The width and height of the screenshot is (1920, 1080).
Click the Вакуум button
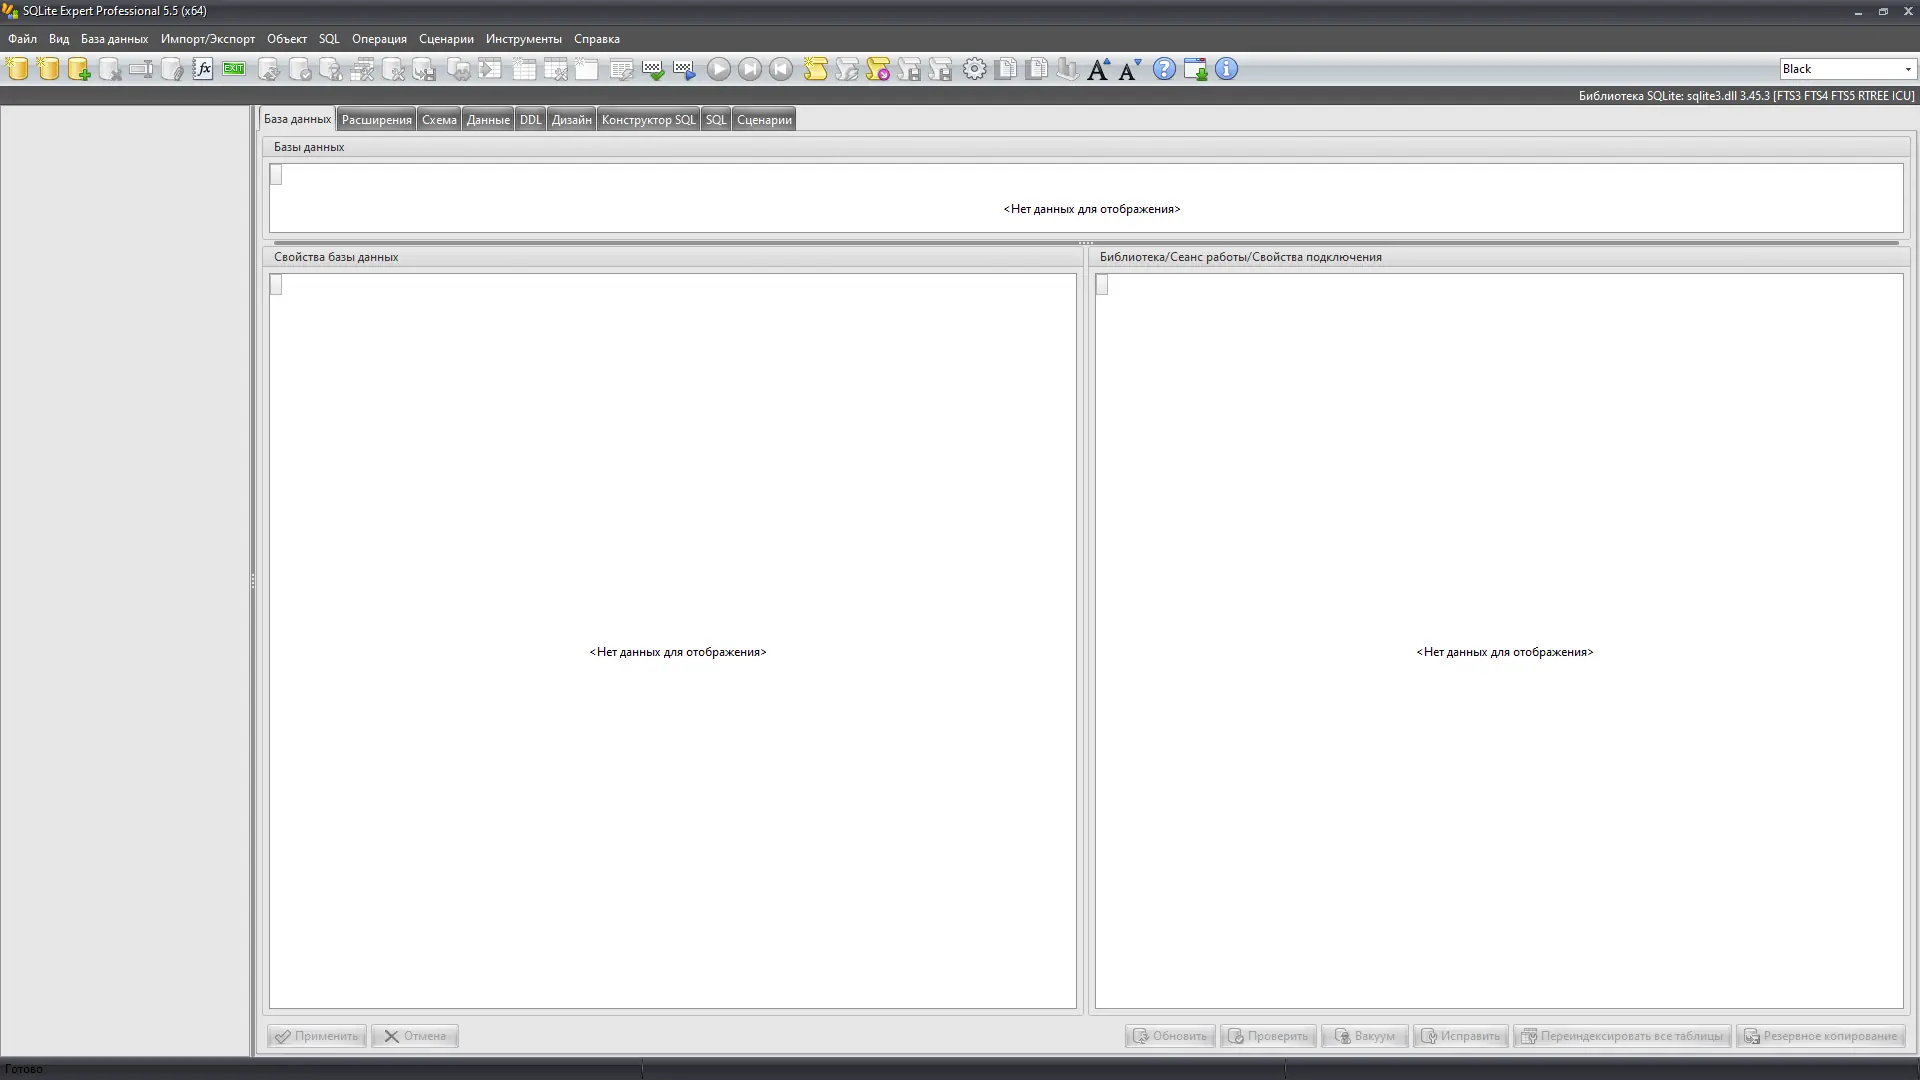1365,1036
